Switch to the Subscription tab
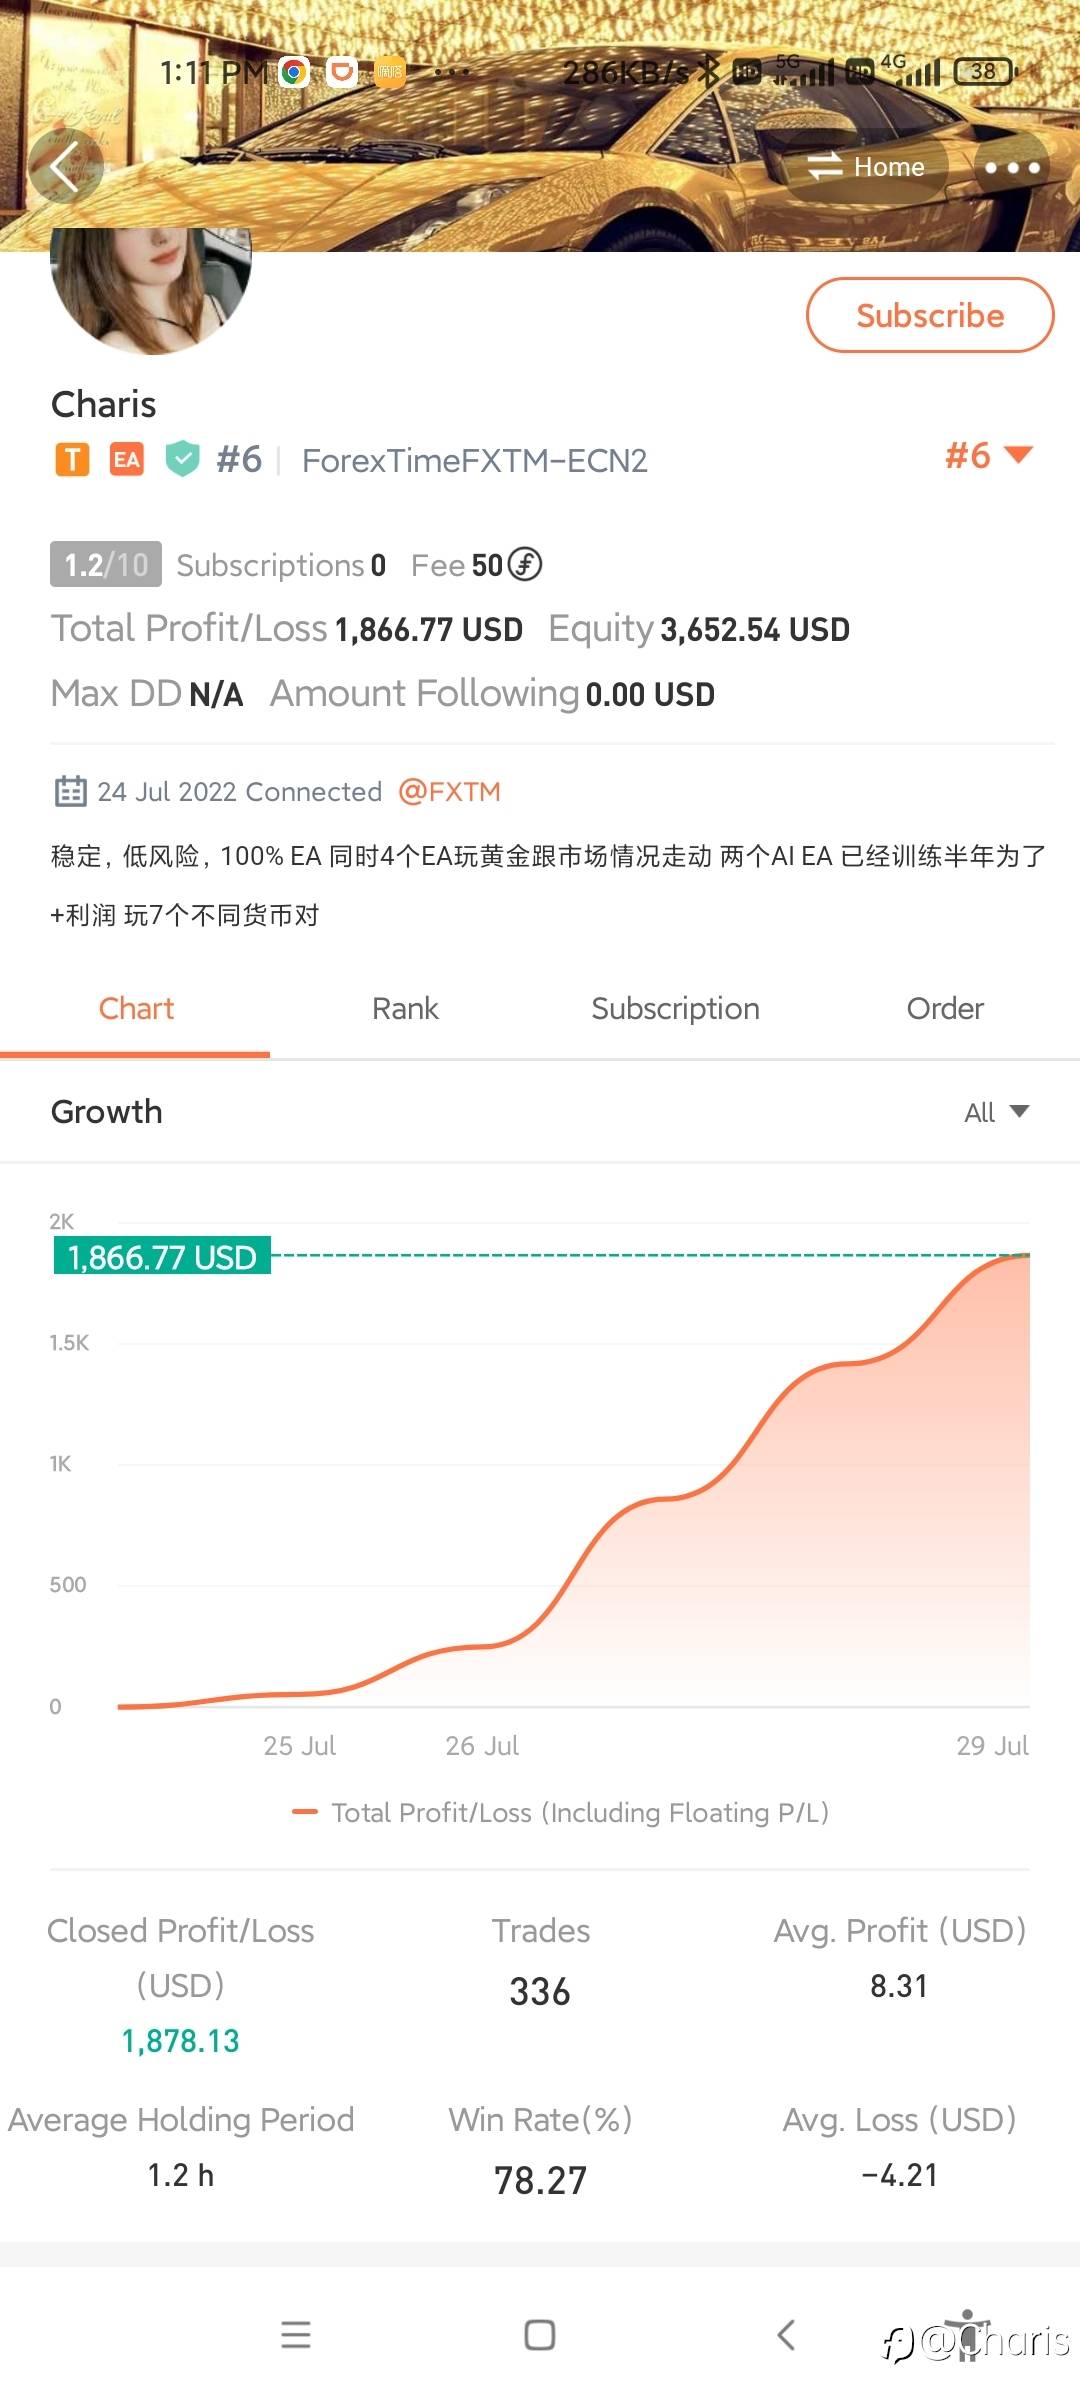 (675, 1009)
